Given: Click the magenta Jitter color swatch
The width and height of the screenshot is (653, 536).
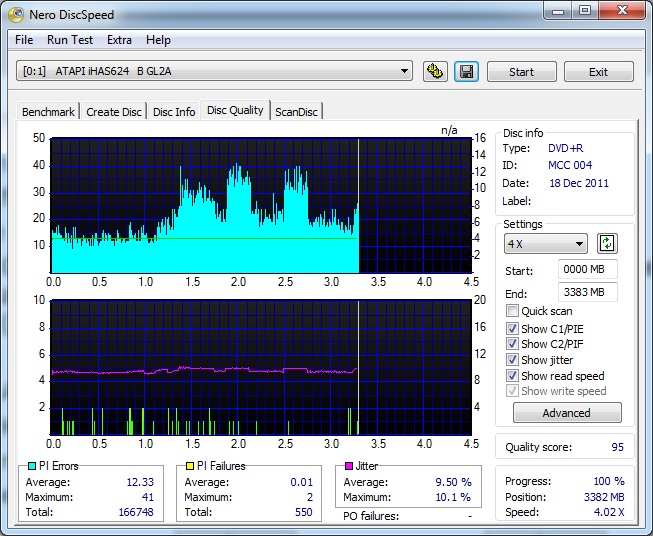Looking at the screenshot, I should (349, 466).
